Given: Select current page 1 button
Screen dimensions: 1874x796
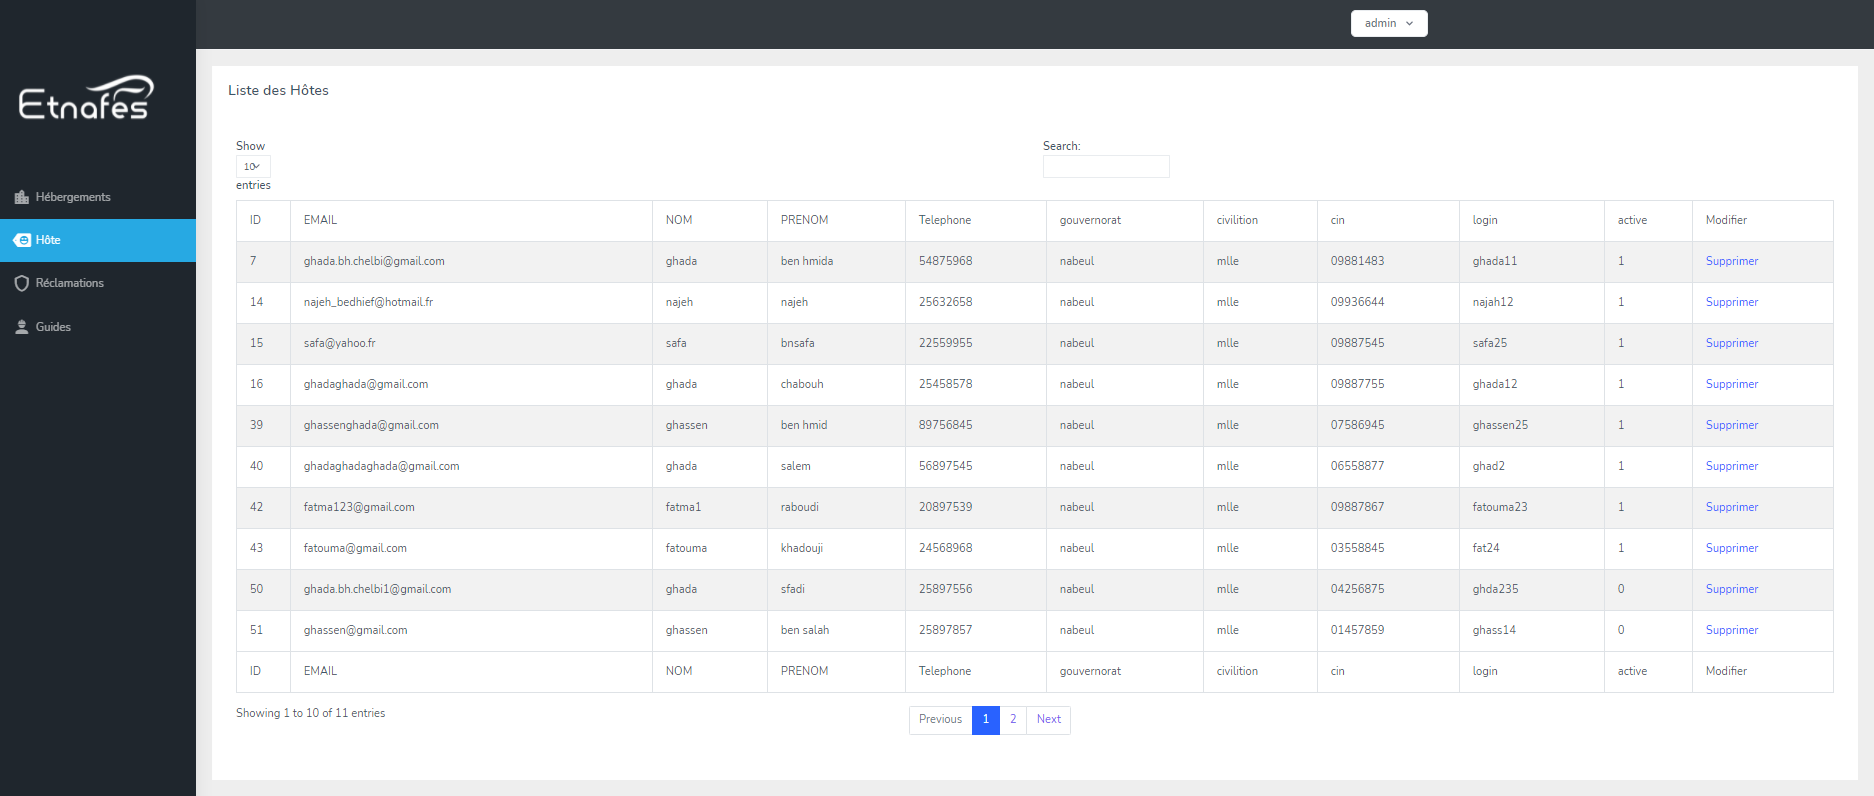Looking at the screenshot, I should point(985,720).
